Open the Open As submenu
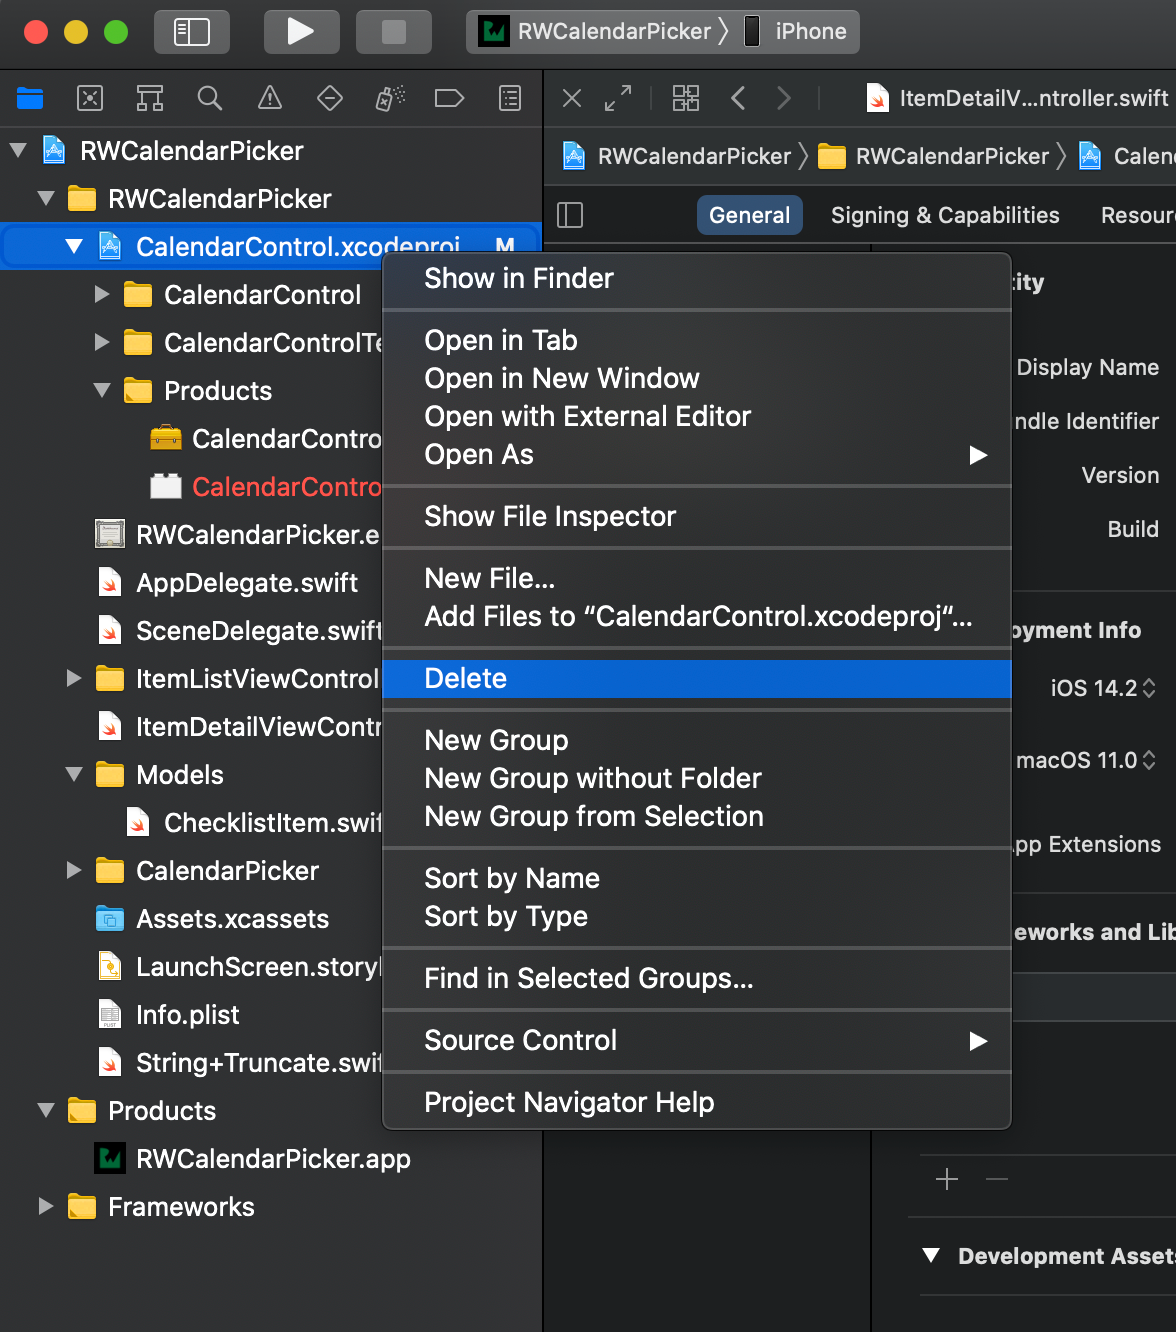 [697, 455]
